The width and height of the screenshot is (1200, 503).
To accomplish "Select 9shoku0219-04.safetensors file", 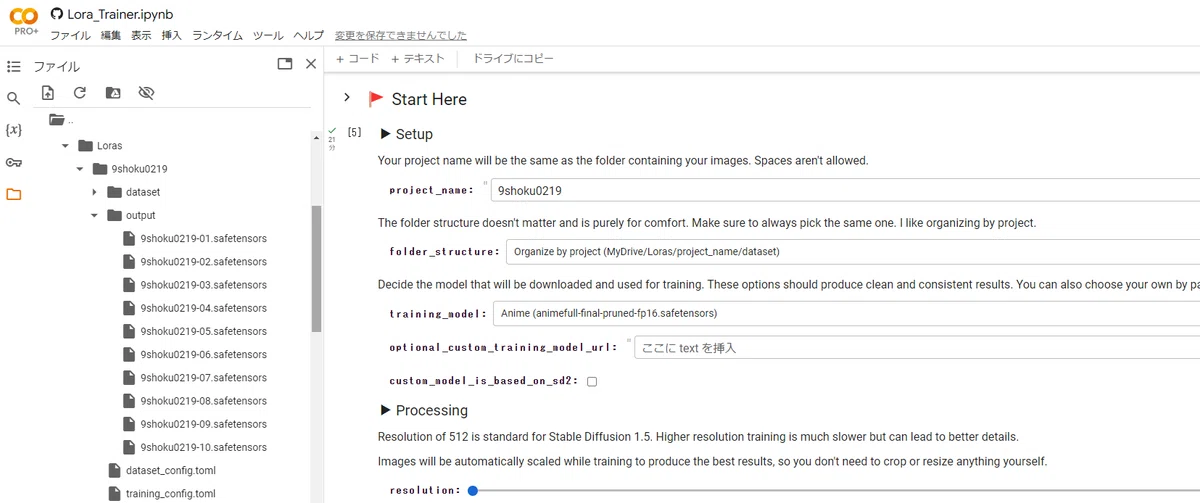I will (x=204, y=308).
